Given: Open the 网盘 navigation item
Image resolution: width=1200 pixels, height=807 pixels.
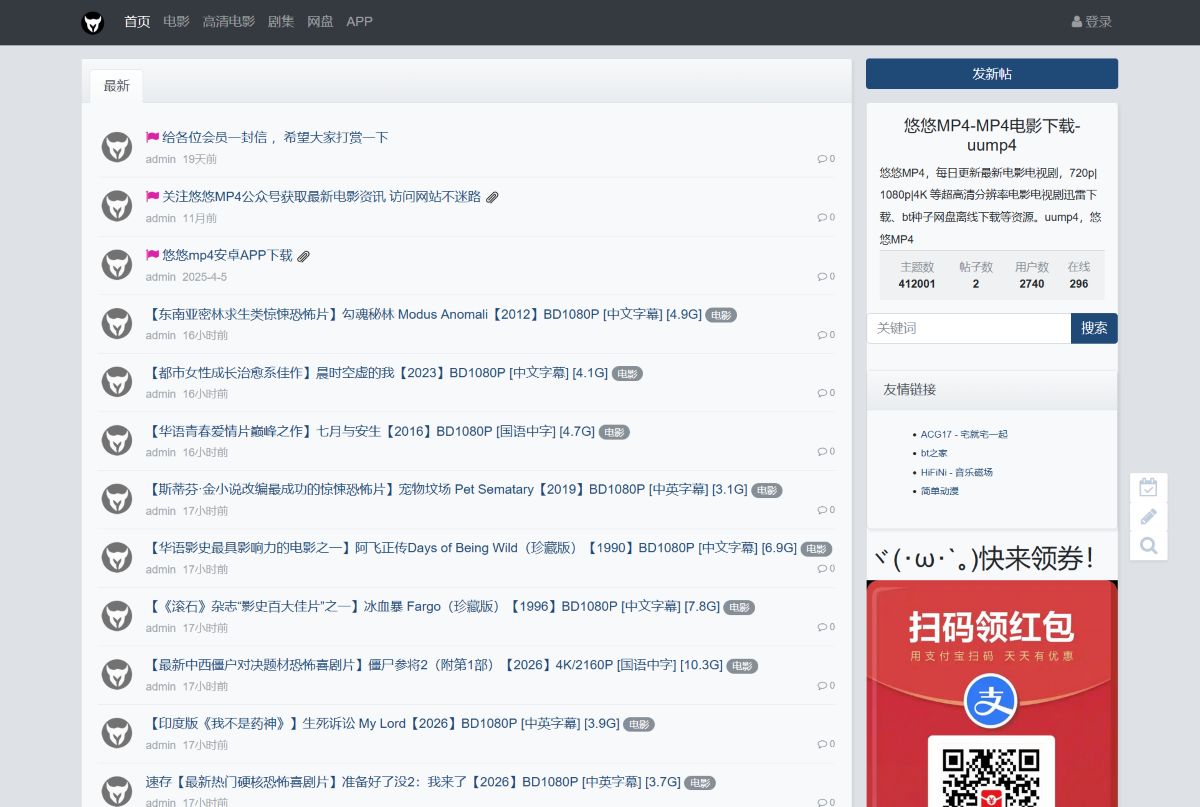Looking at the screenshot, I should pyautogui.click(x=320, y=21).
